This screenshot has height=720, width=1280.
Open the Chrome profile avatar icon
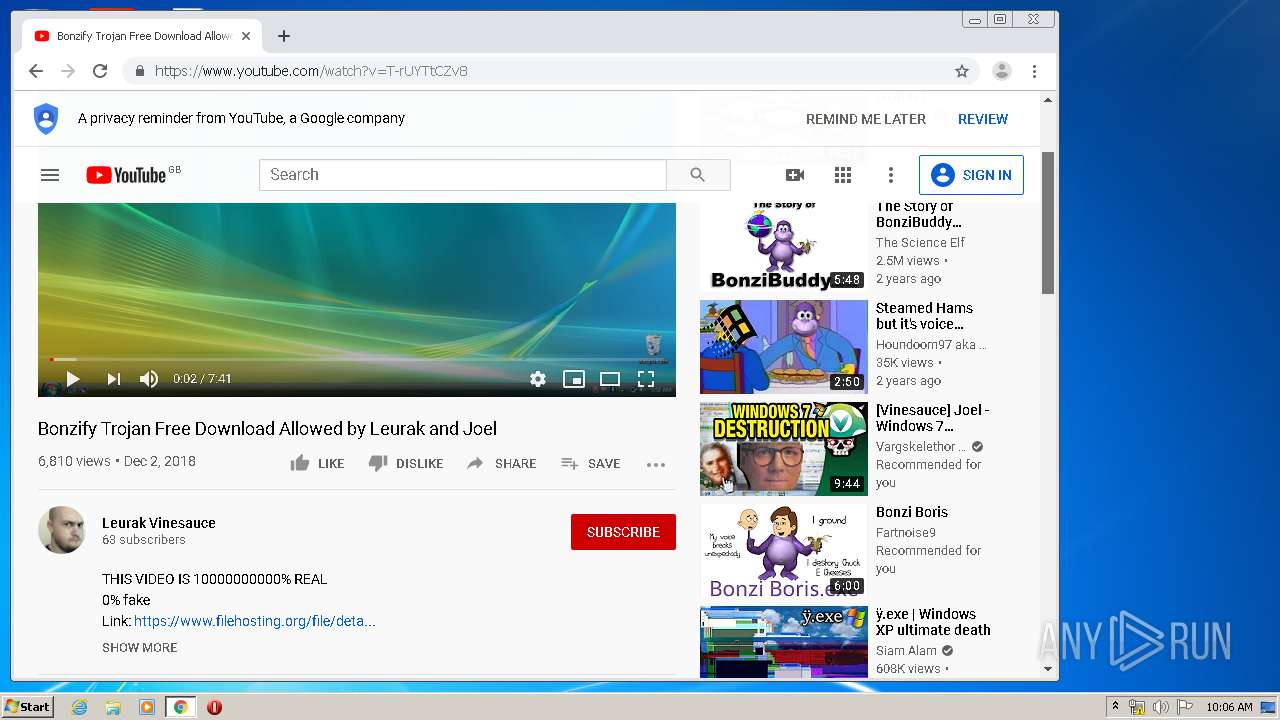[1001, 71]
